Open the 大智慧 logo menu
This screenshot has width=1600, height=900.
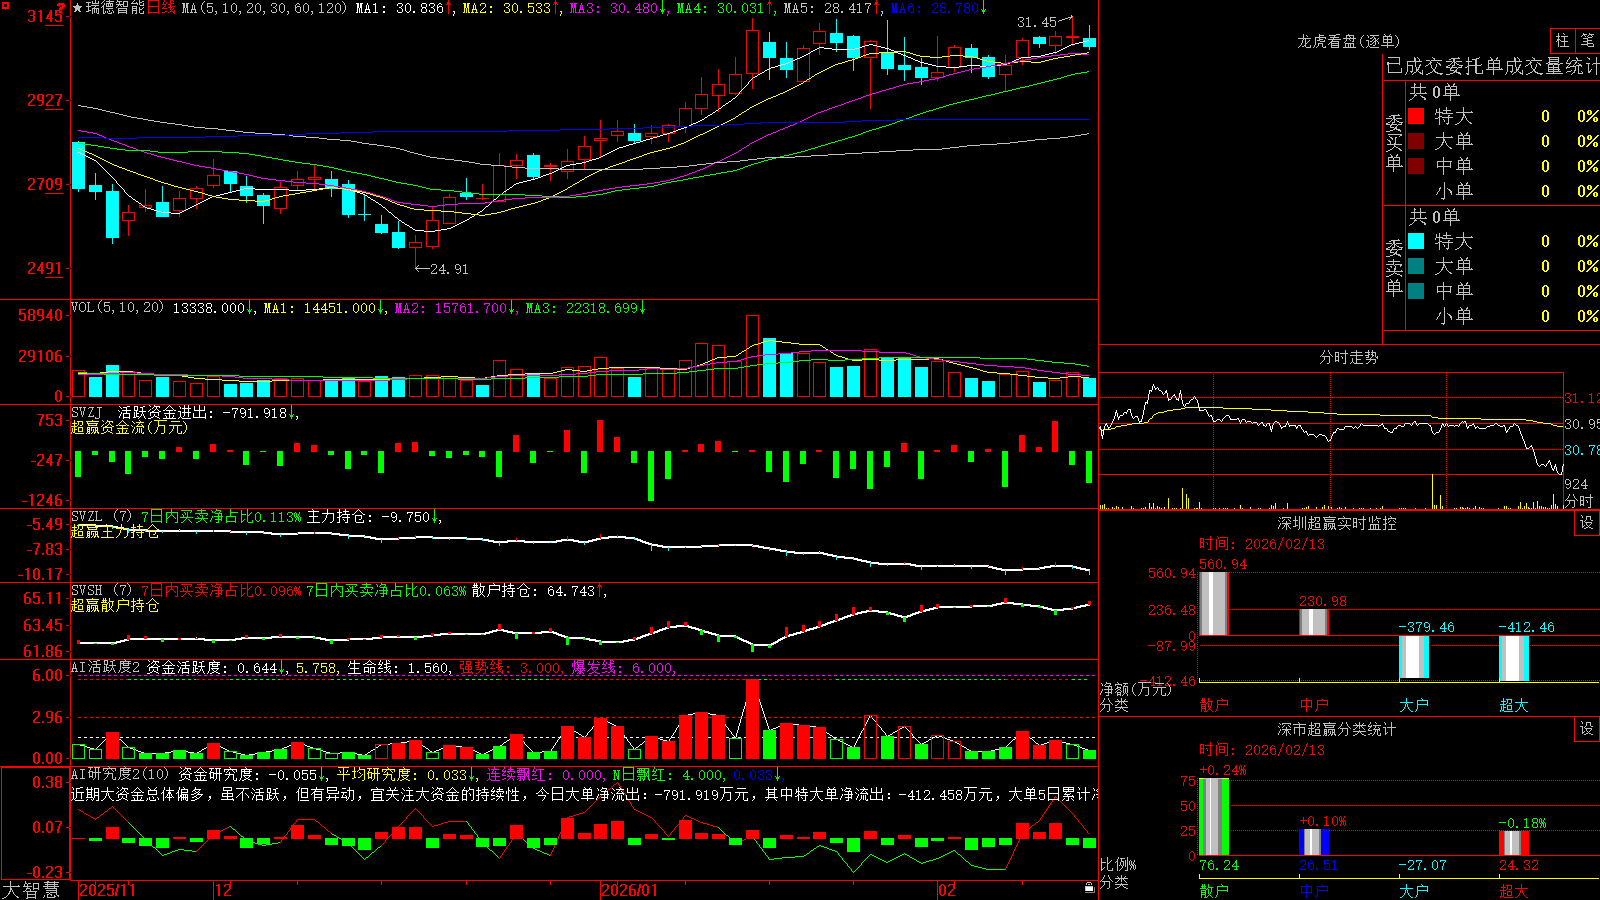(31, 890)
